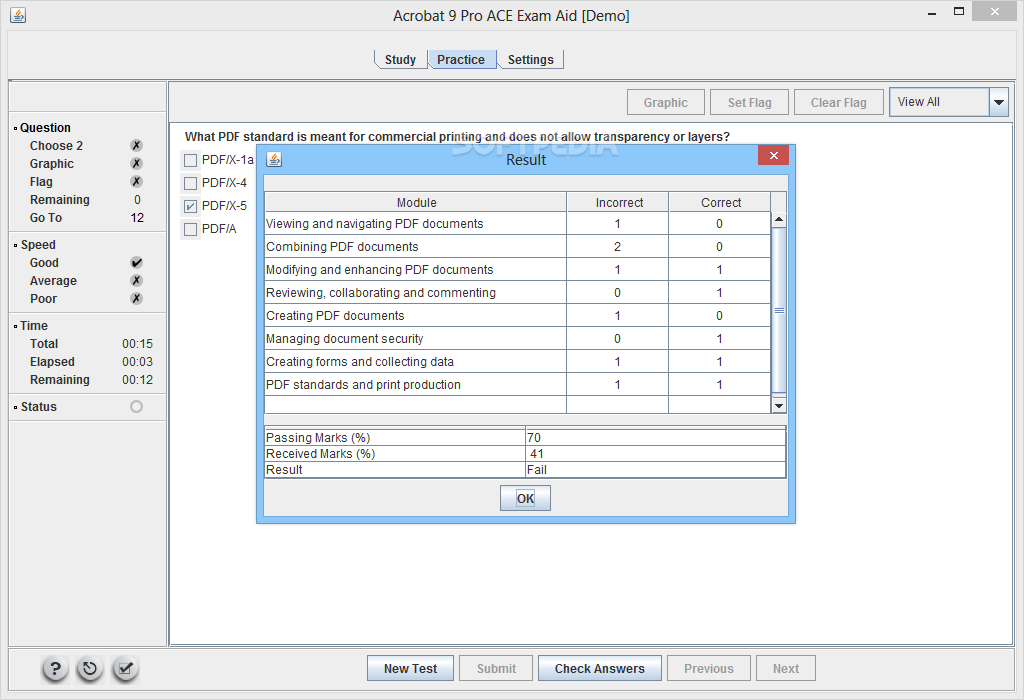Click the results table vertical scrollbar thumb

coord(778,310)
